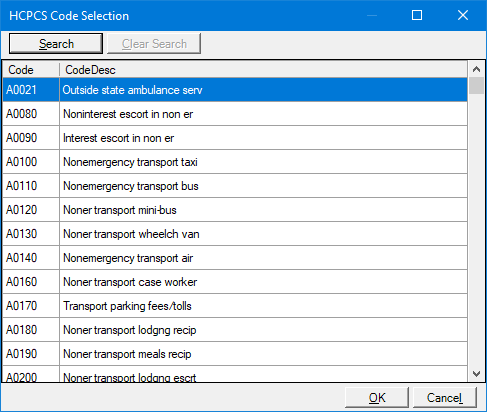487x412 pixels.
Task: Click the vertical scrollbar thumb
Action: coord(476,86)
